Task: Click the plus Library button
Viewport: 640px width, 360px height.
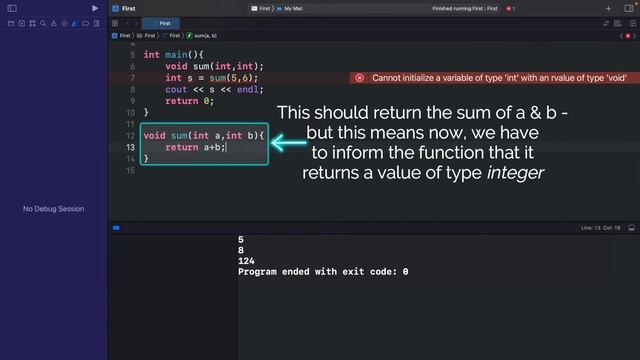Action: click(x=608, y=8)
